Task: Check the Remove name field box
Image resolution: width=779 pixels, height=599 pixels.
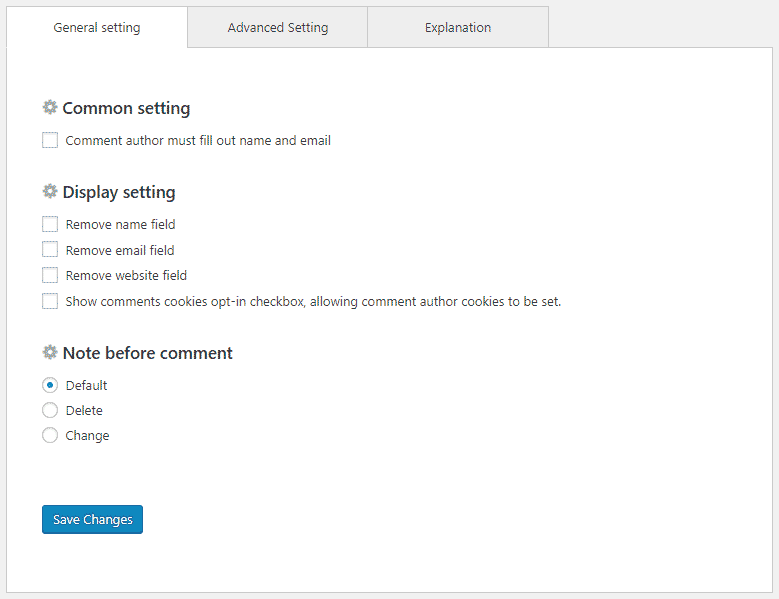Action: click(x=50, y=224)
